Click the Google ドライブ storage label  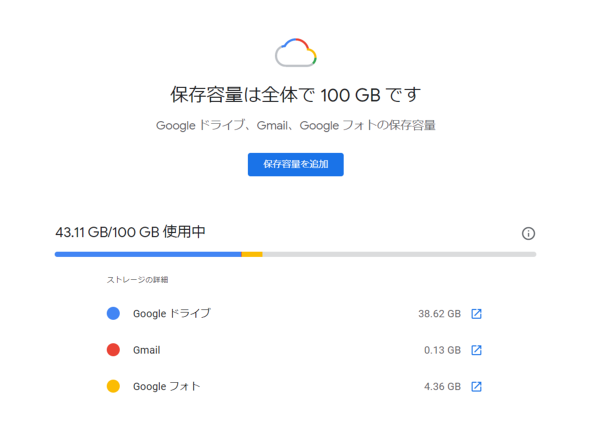click(x=172, y=313)
